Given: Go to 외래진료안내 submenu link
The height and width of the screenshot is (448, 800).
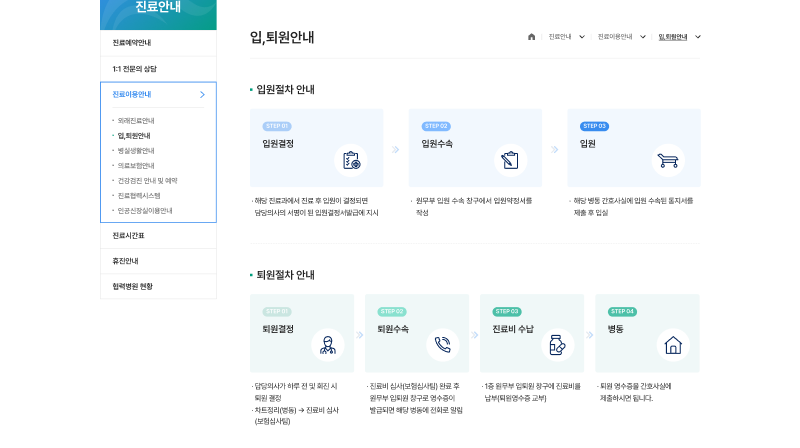Looking at the screenshot, I should coord(136,121).
